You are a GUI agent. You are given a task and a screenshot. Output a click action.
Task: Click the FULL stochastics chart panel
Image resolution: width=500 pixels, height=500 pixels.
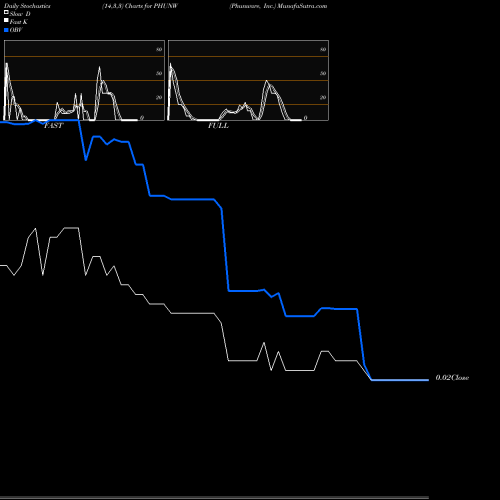[x=248, y=80]
